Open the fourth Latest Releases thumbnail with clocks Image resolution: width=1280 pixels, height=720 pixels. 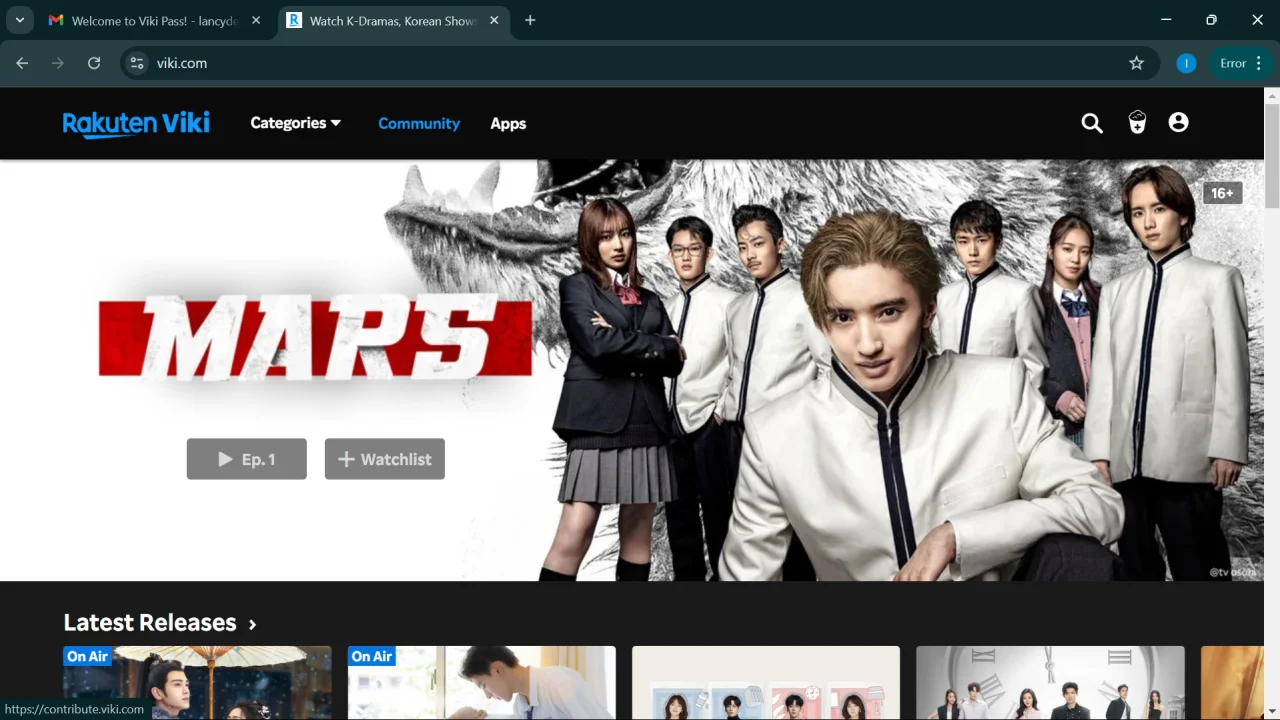[1050, 683]
